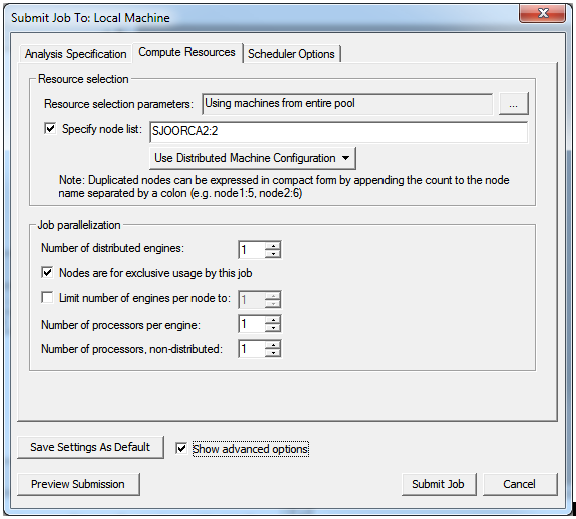This screenshot has width=576, height=519.
Task: Uncheck Show advanced options
Action: (x=181, y=448)
